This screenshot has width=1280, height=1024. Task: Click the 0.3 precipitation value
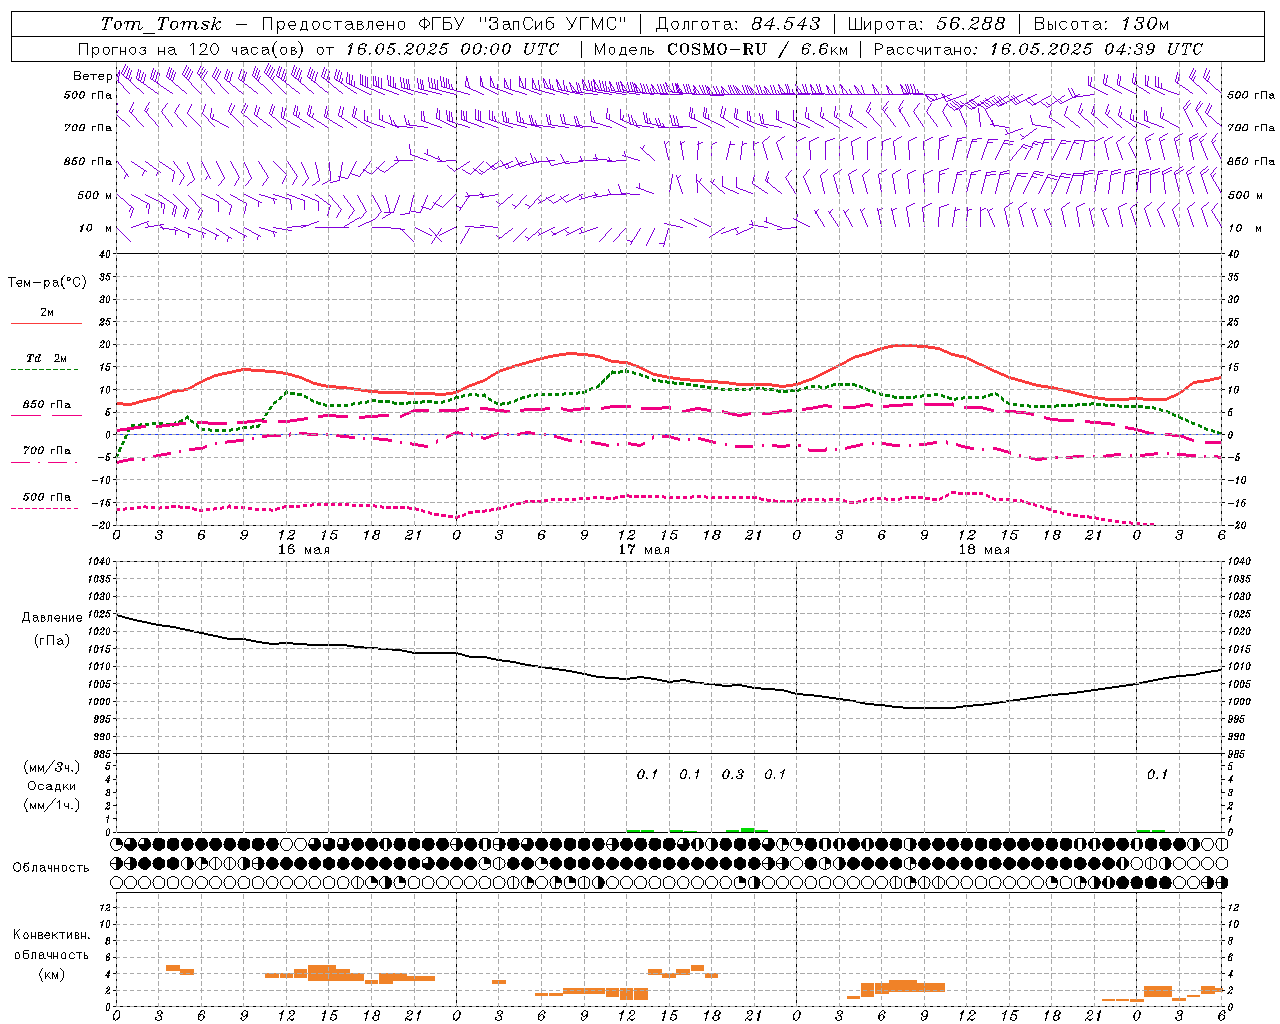[732, 774]
